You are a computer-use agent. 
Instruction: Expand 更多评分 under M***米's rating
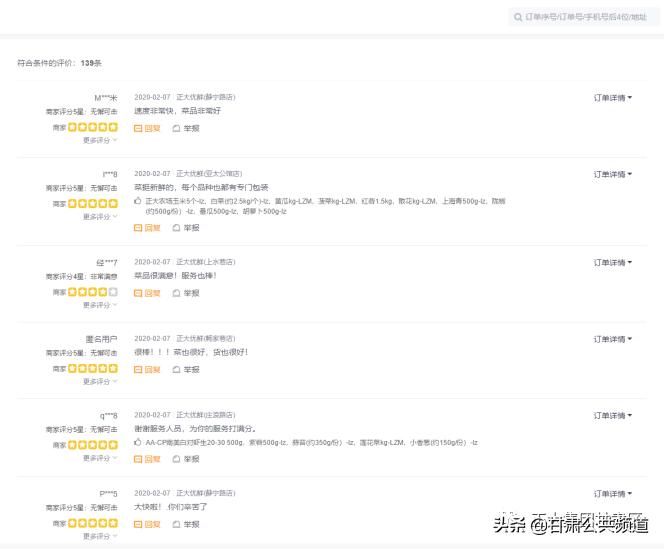click(100, 140)
